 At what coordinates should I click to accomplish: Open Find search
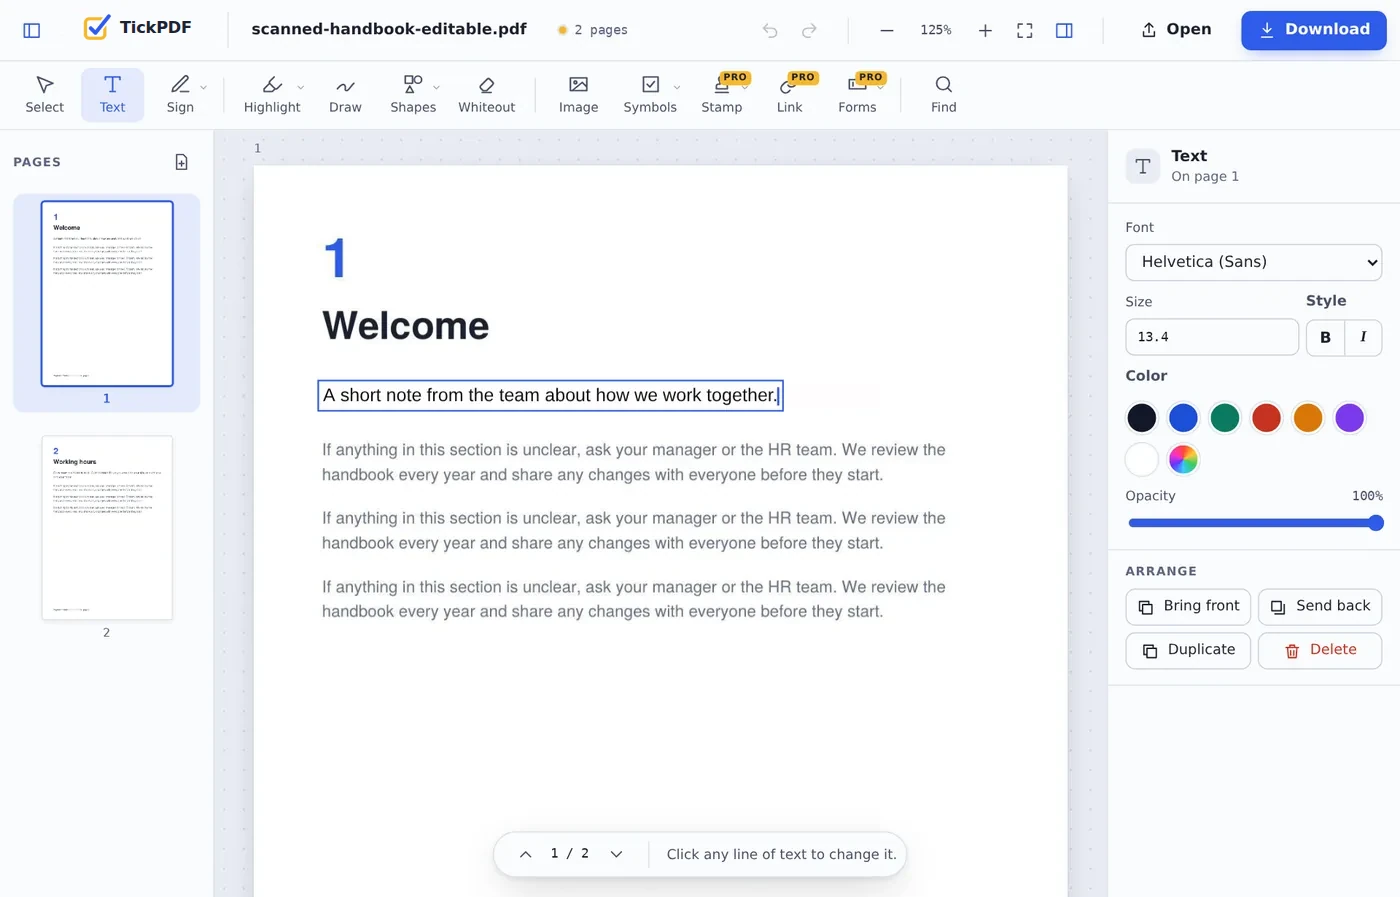[x=943, y=95]
